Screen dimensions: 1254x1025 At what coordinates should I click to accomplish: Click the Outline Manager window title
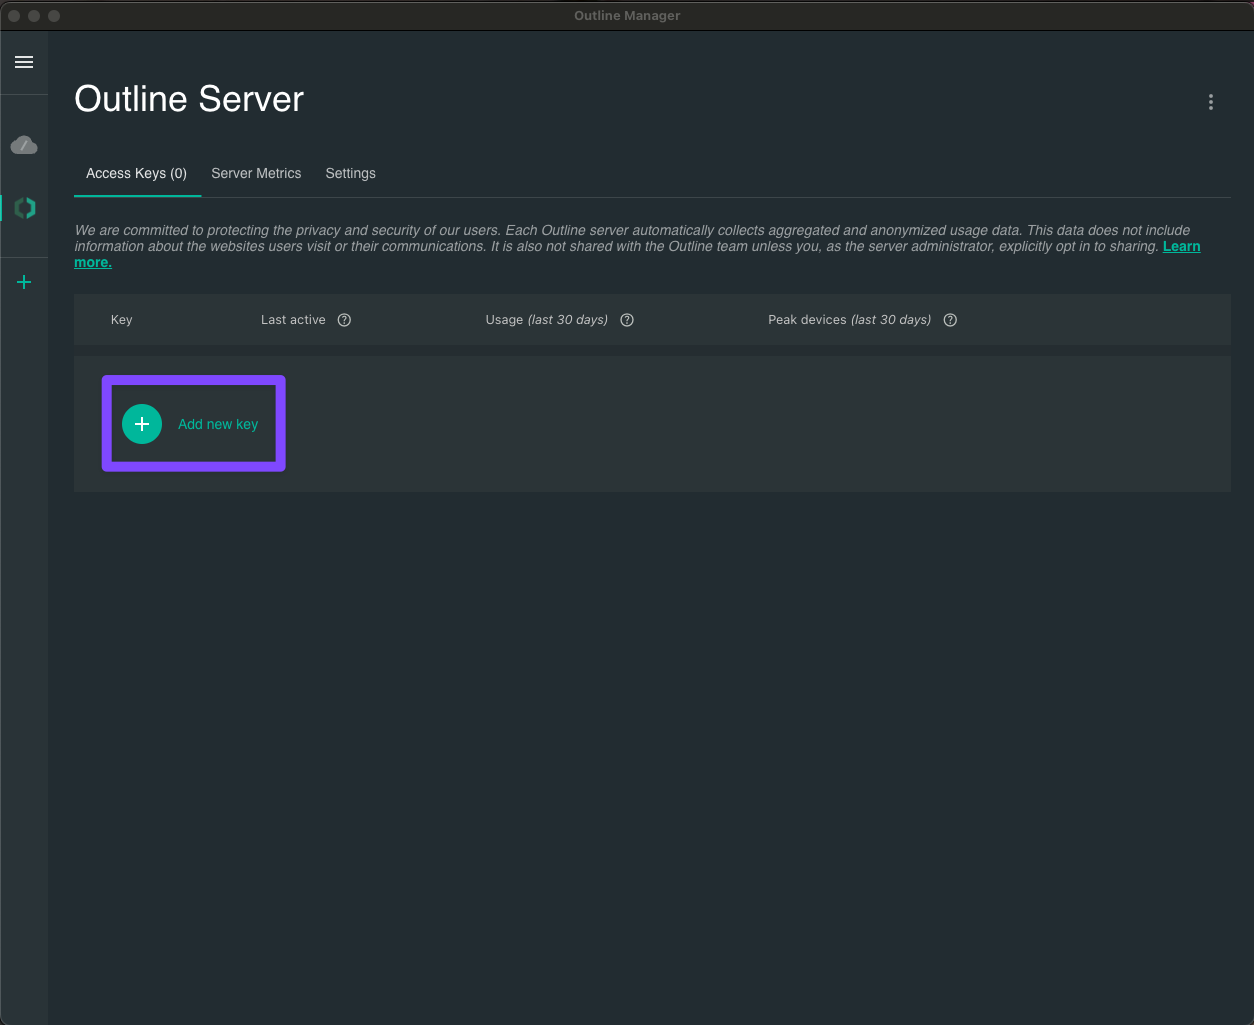[627, 15]
